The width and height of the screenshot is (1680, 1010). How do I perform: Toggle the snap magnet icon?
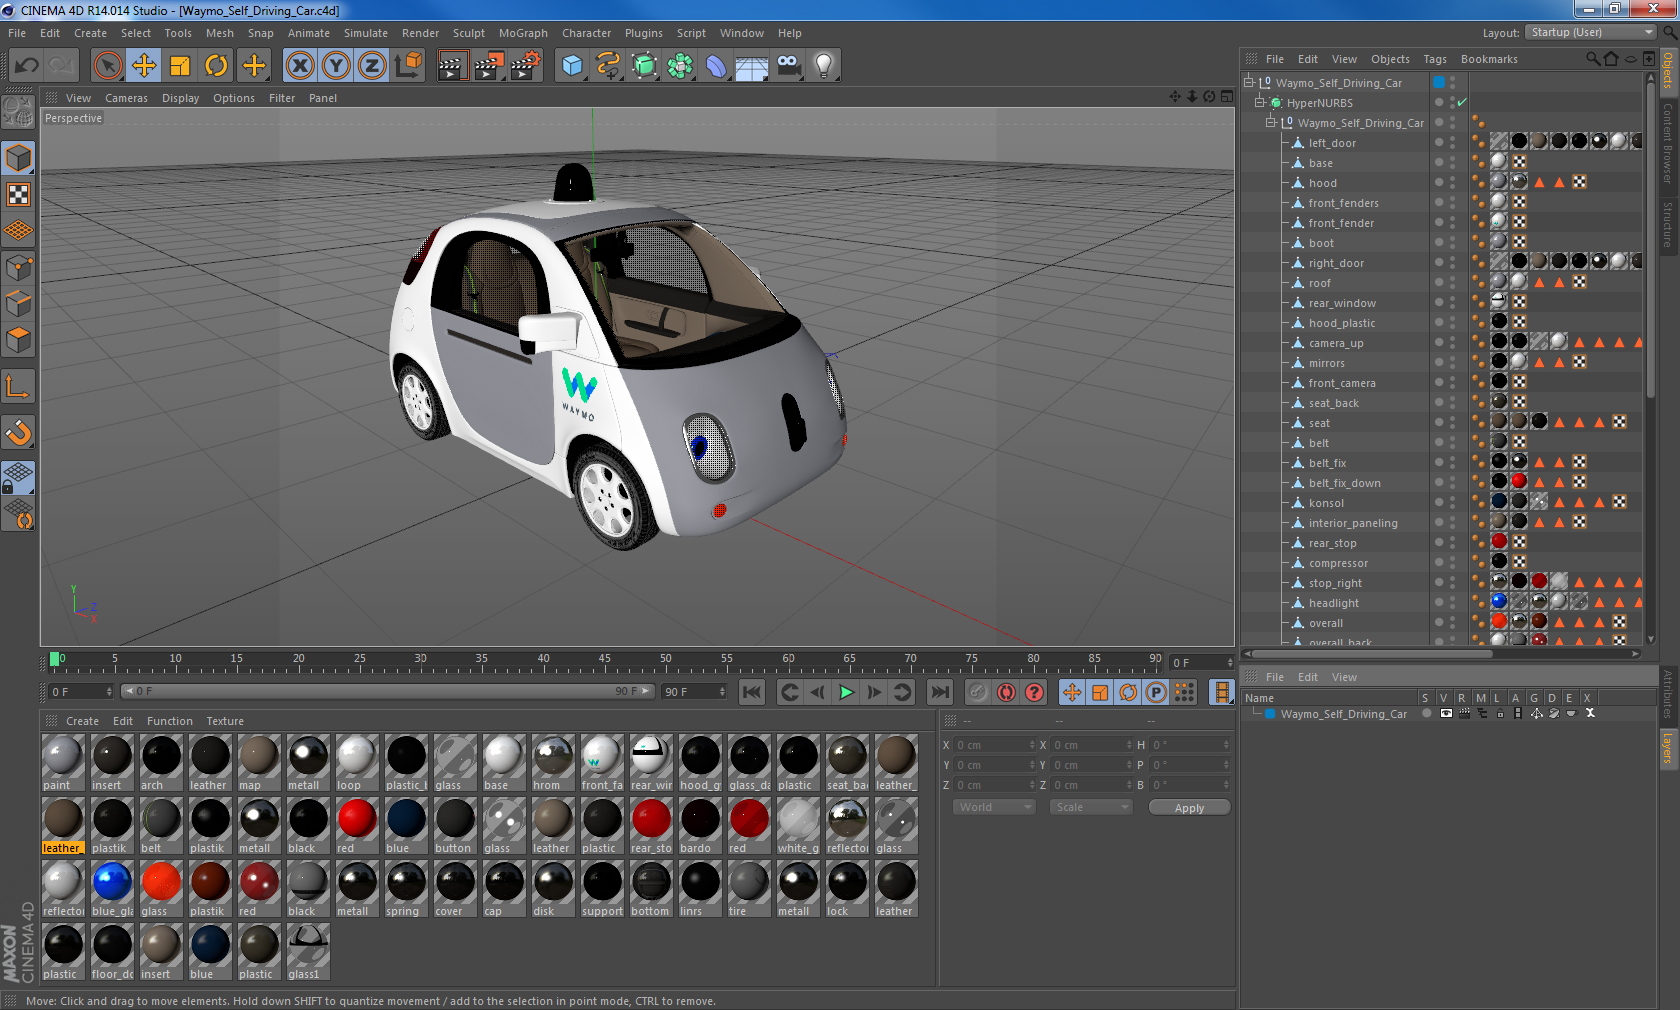tap(18, 432)
